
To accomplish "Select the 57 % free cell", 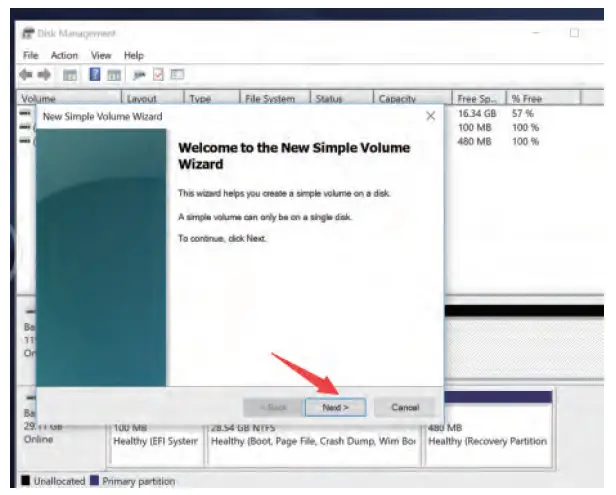I will coord(522,114).
